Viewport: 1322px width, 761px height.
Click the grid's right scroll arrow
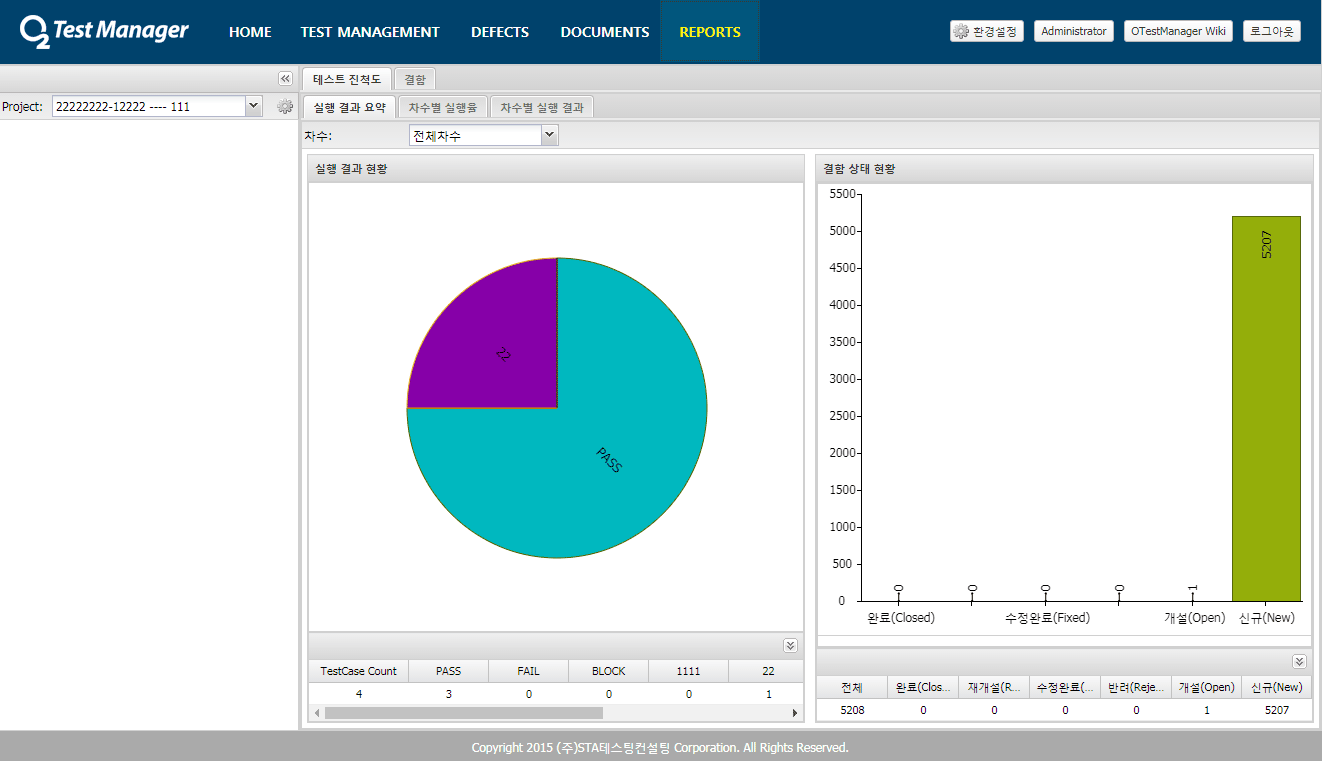pyautogui.click(x=796, y=713)
